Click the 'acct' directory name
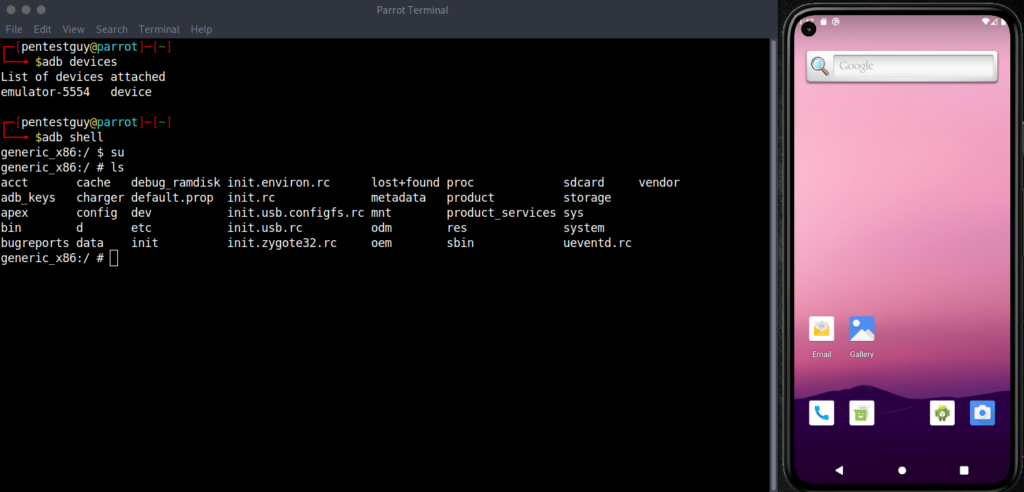1024x492 pixels. pyautogui.click(x=14, y=183)
